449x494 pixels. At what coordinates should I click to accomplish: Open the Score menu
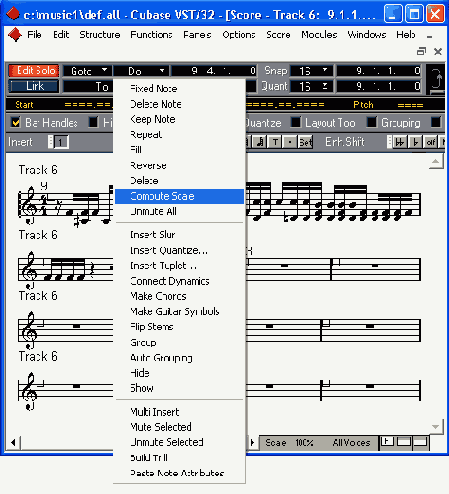[278, 35]
